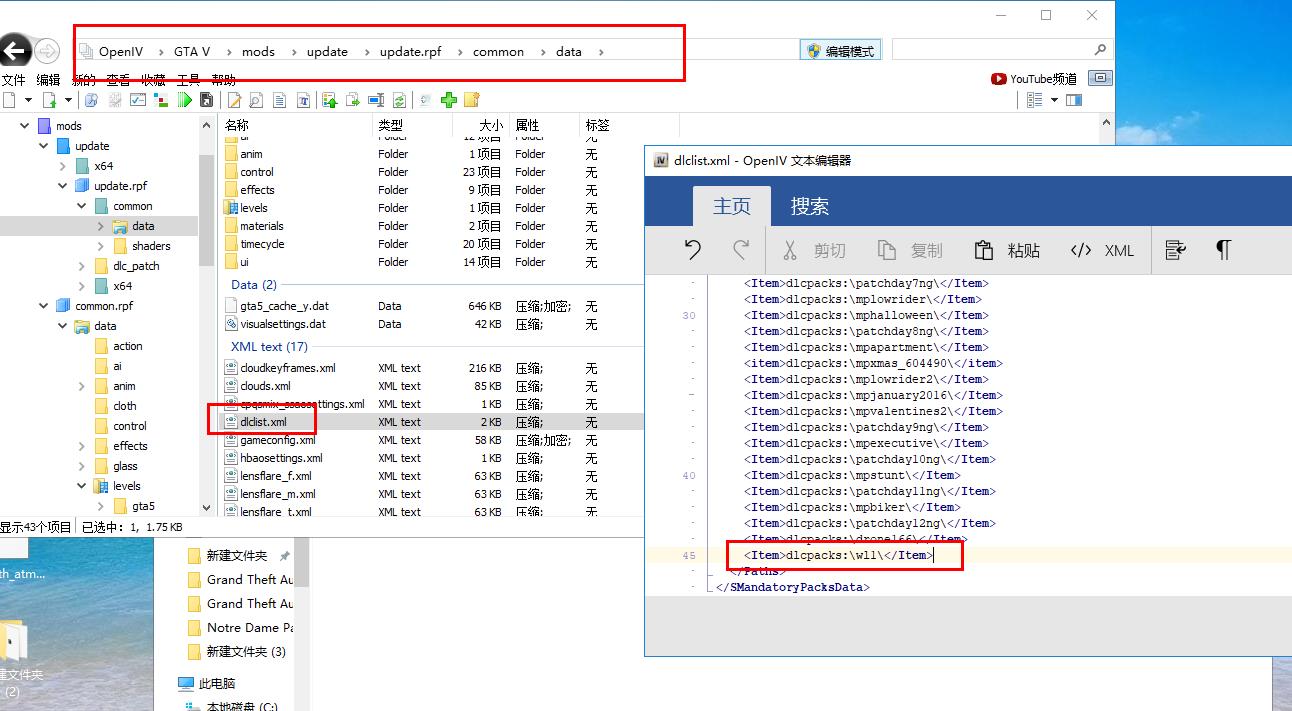Collapse the common.rpf tree node

[x=43, y=306]
